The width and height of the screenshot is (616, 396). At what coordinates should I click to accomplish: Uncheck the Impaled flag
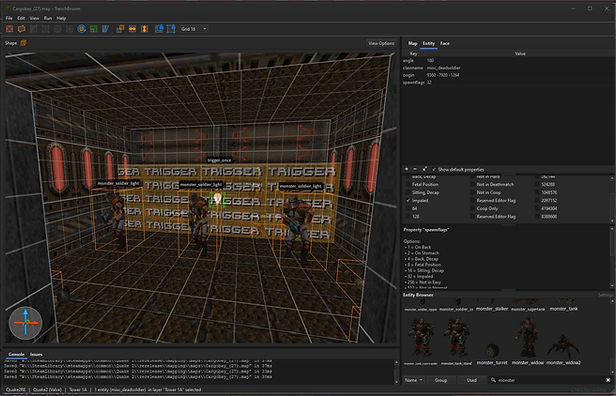(408, 200)
